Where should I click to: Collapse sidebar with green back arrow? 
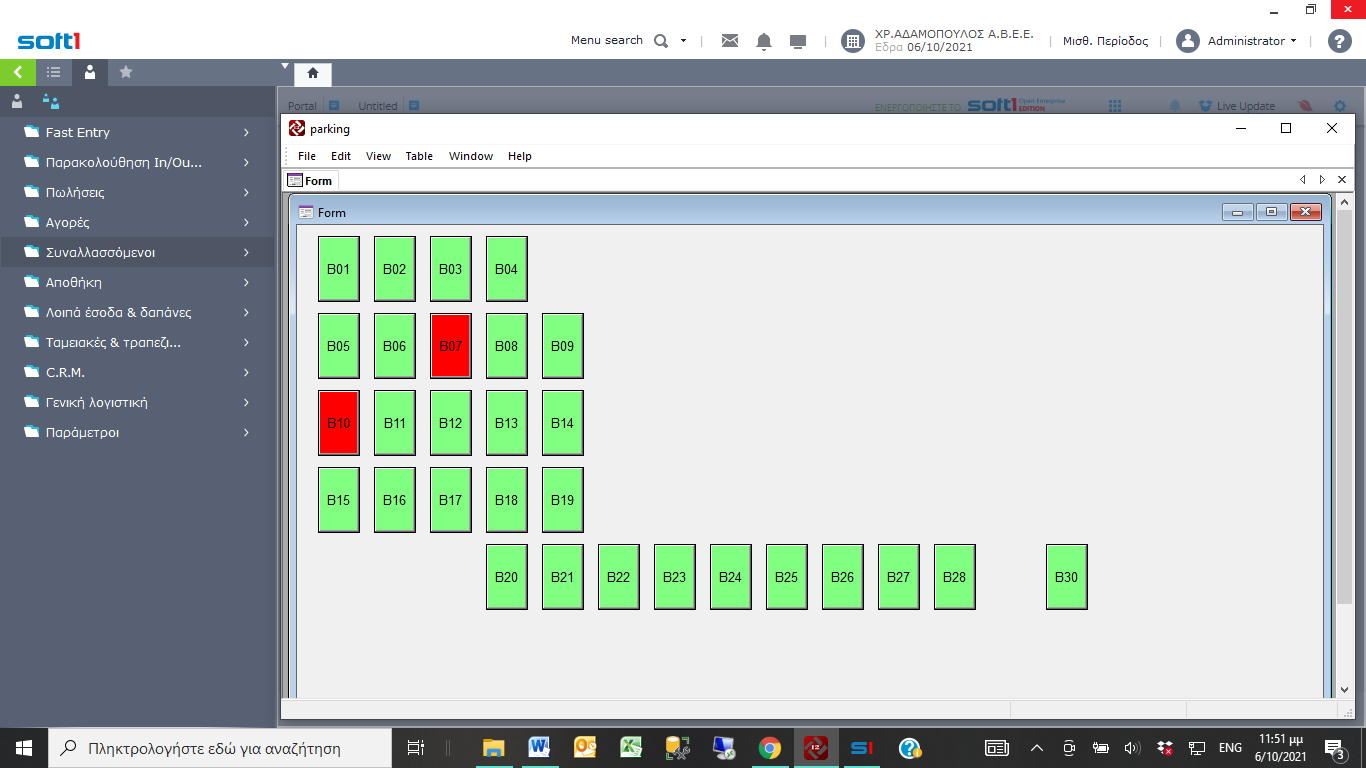(18, 72)
